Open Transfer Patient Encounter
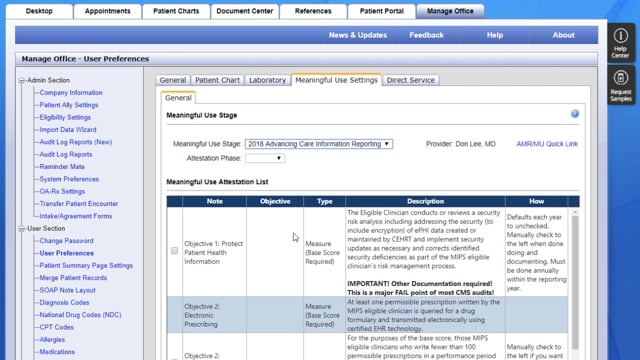Screen dimensions: 640x360 click(x=79, y=204)
